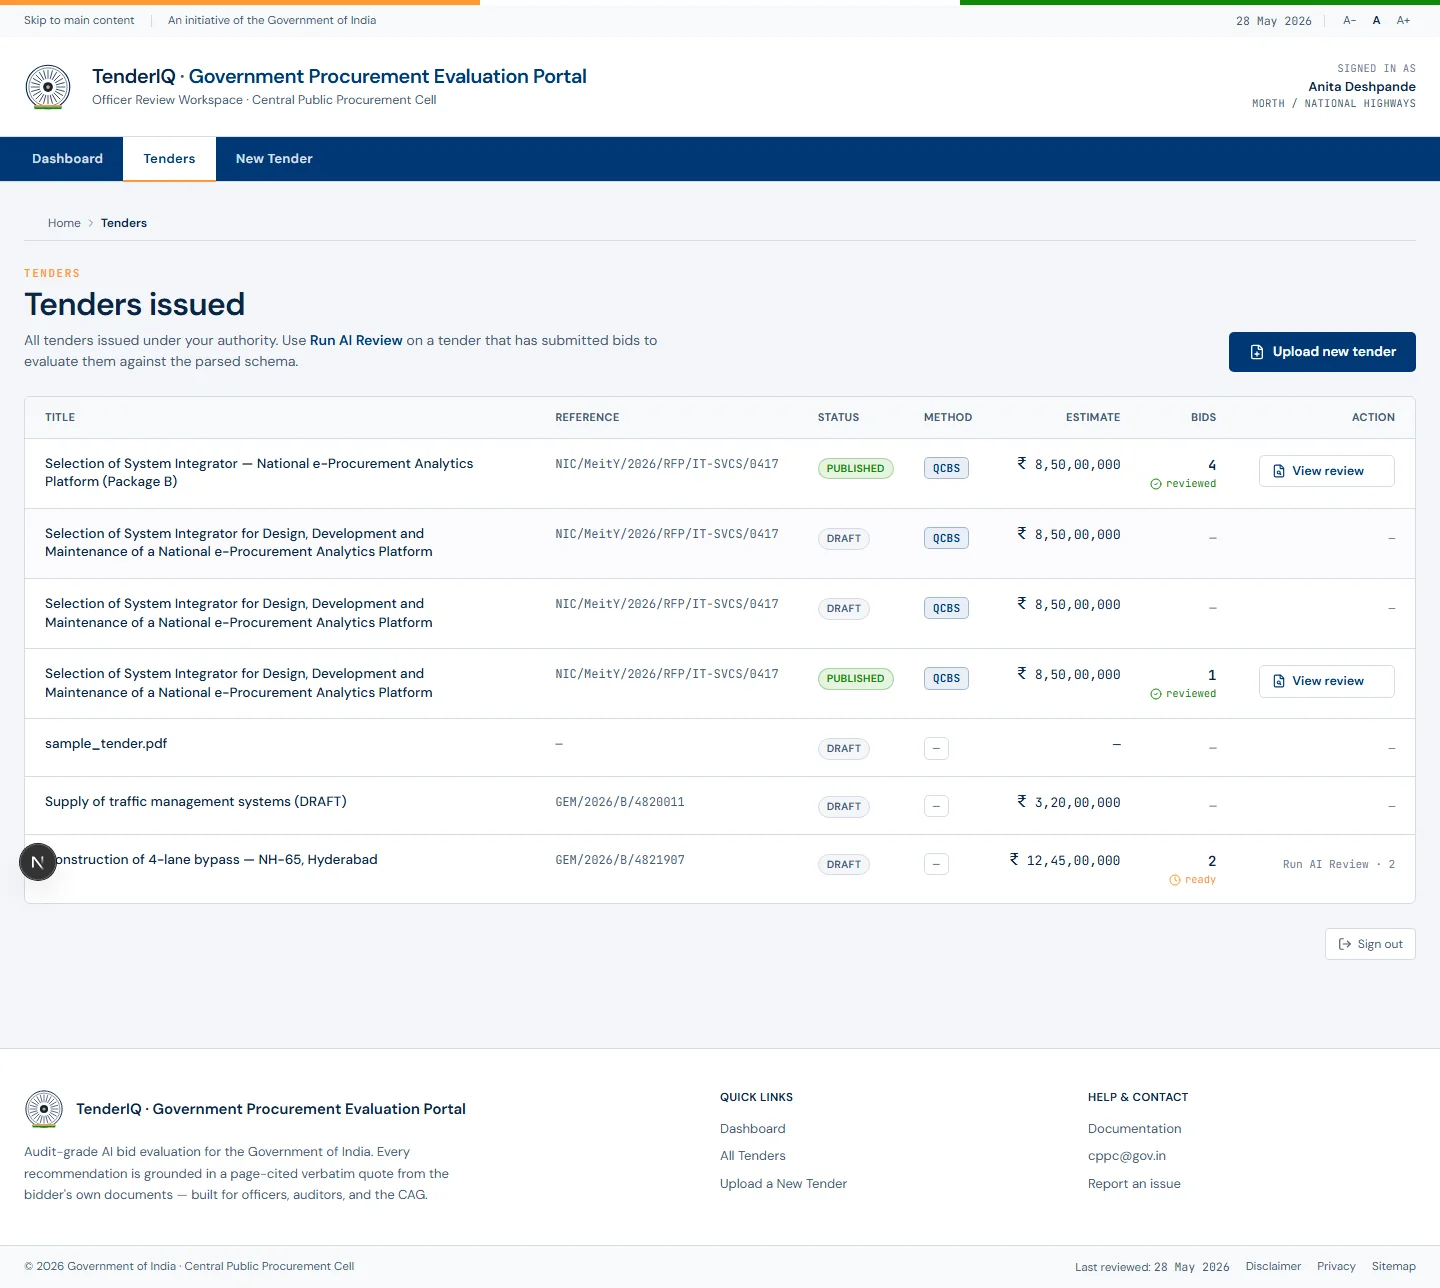Image resolution: width=1440 pixels, height=1288 pixels.
Task: Click the footer TenderIQ emblem logo
Action: tap(44, 1109)
